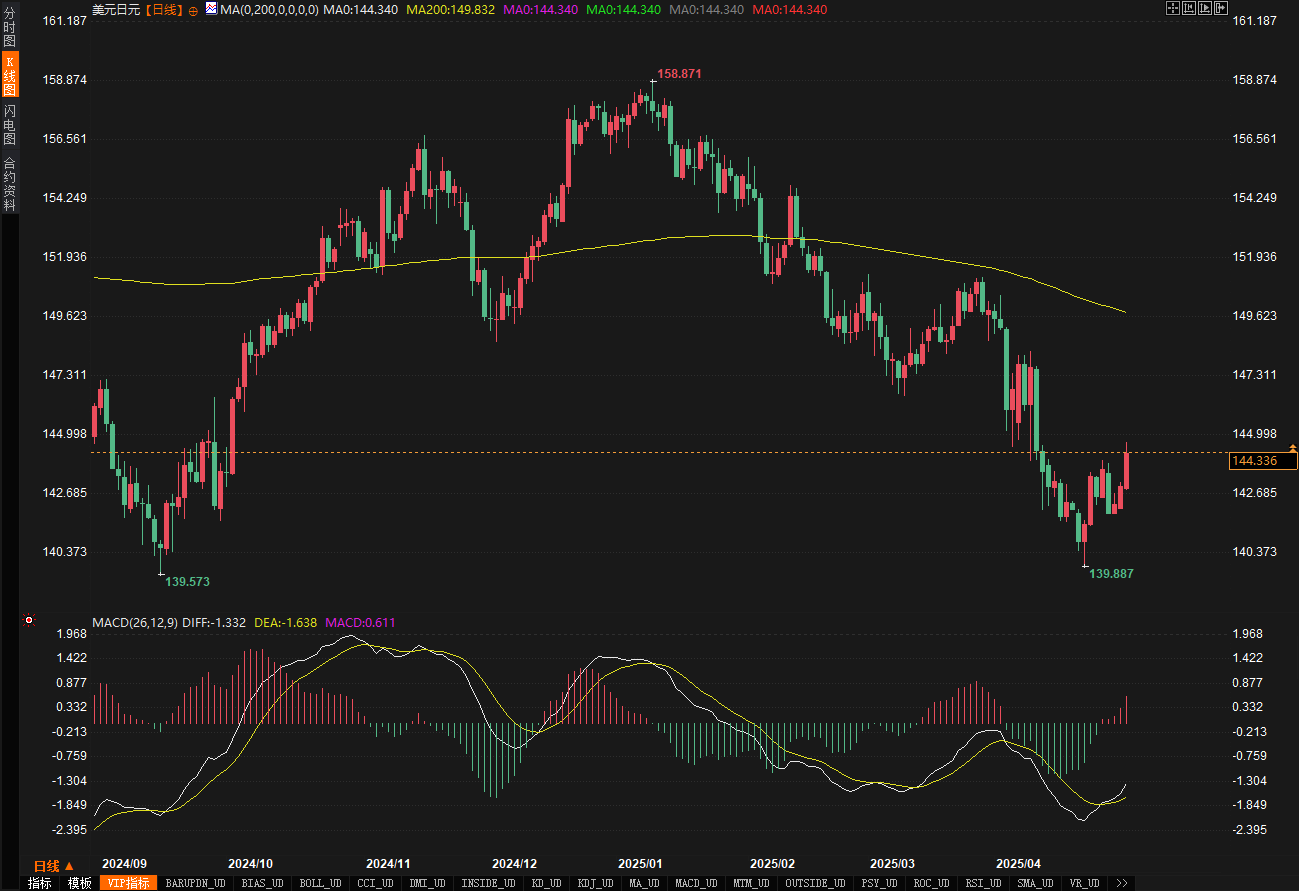This screenshot has width=1299, height=891.
Task: Open the MACD(26,12,9) parameter settings
Action: tap(135, 622)
